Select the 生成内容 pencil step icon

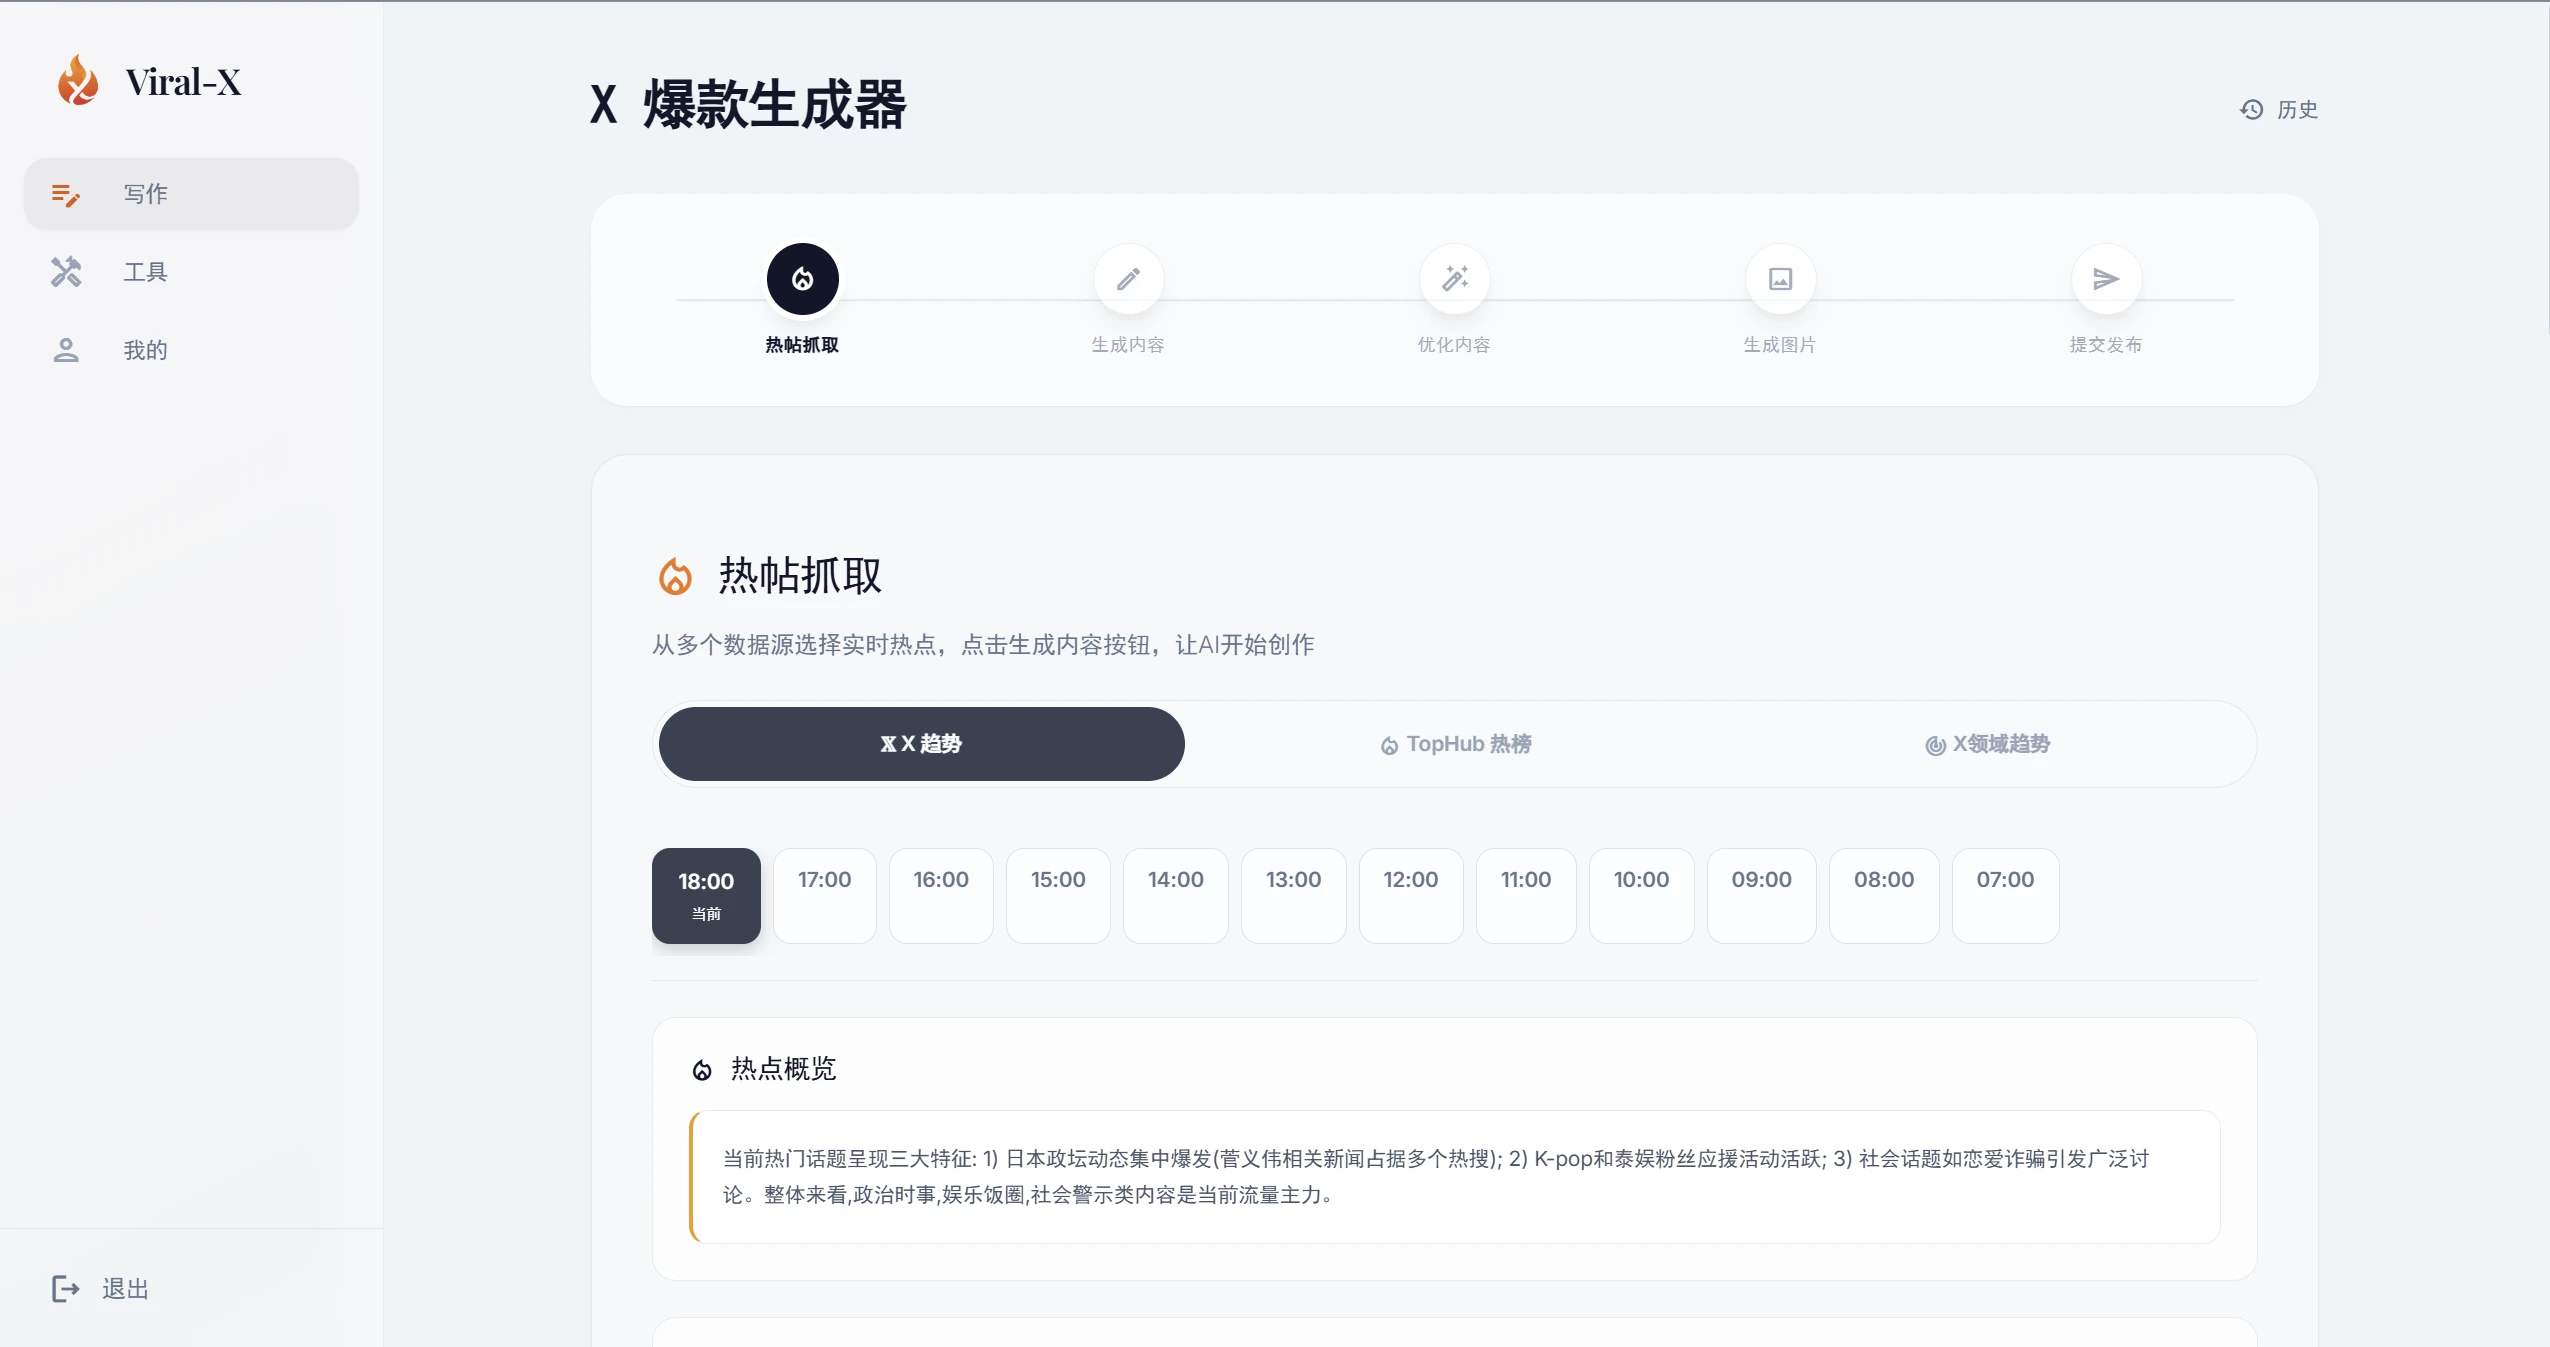coord(1128,279)
